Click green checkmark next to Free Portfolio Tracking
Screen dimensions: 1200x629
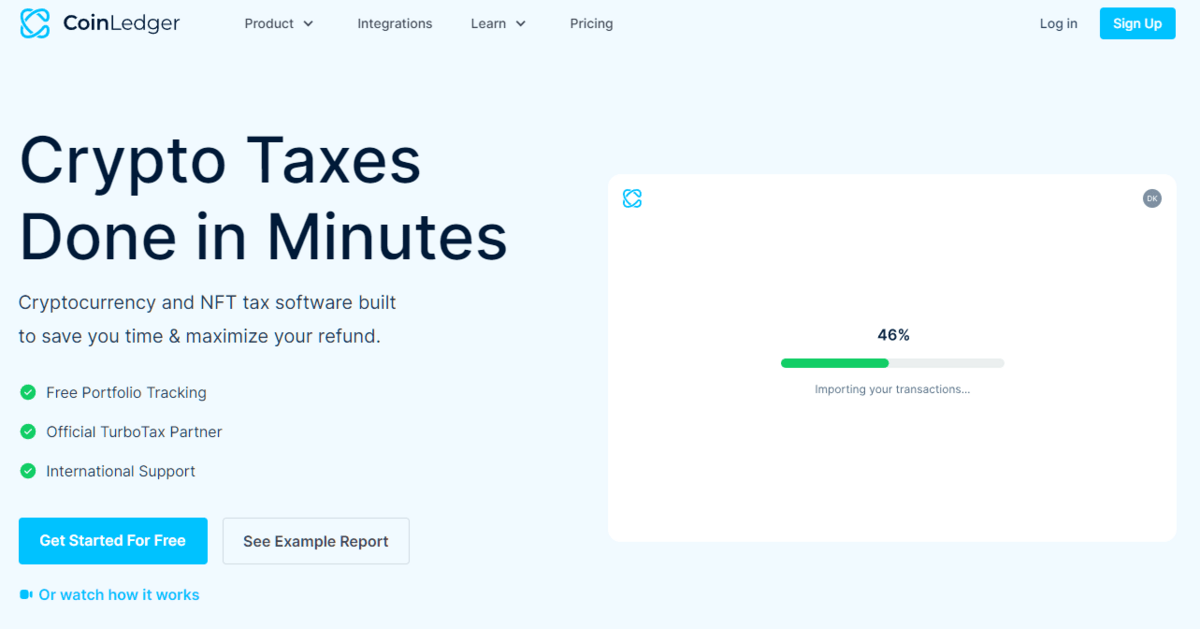coord(28,393)
